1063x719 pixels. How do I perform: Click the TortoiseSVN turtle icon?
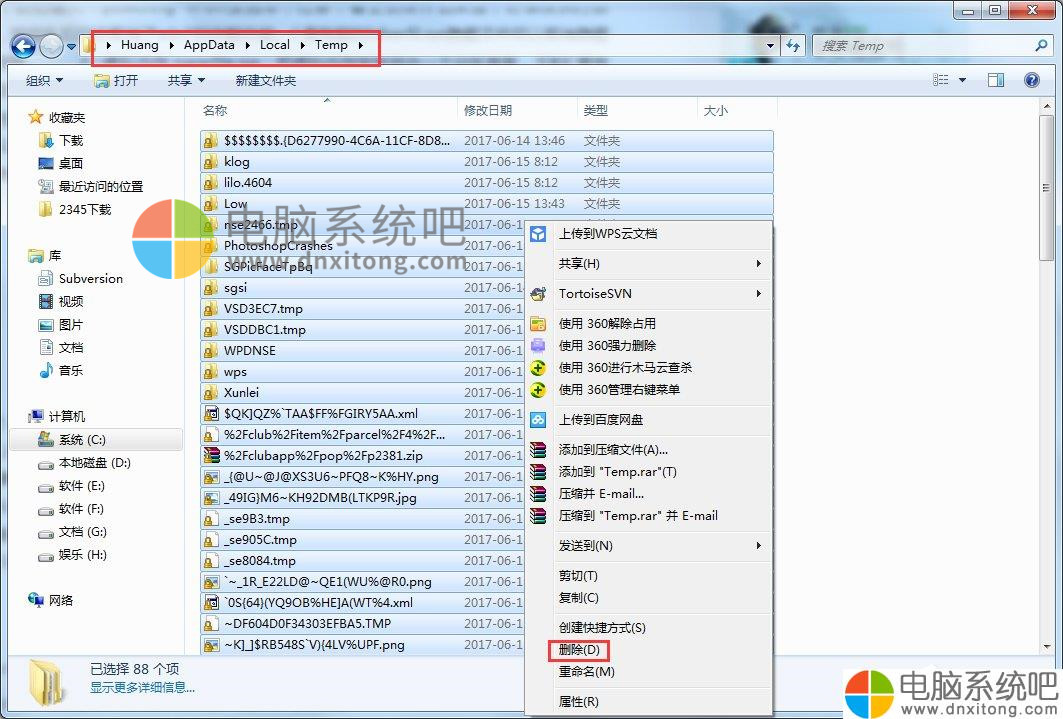coord(538,294)
